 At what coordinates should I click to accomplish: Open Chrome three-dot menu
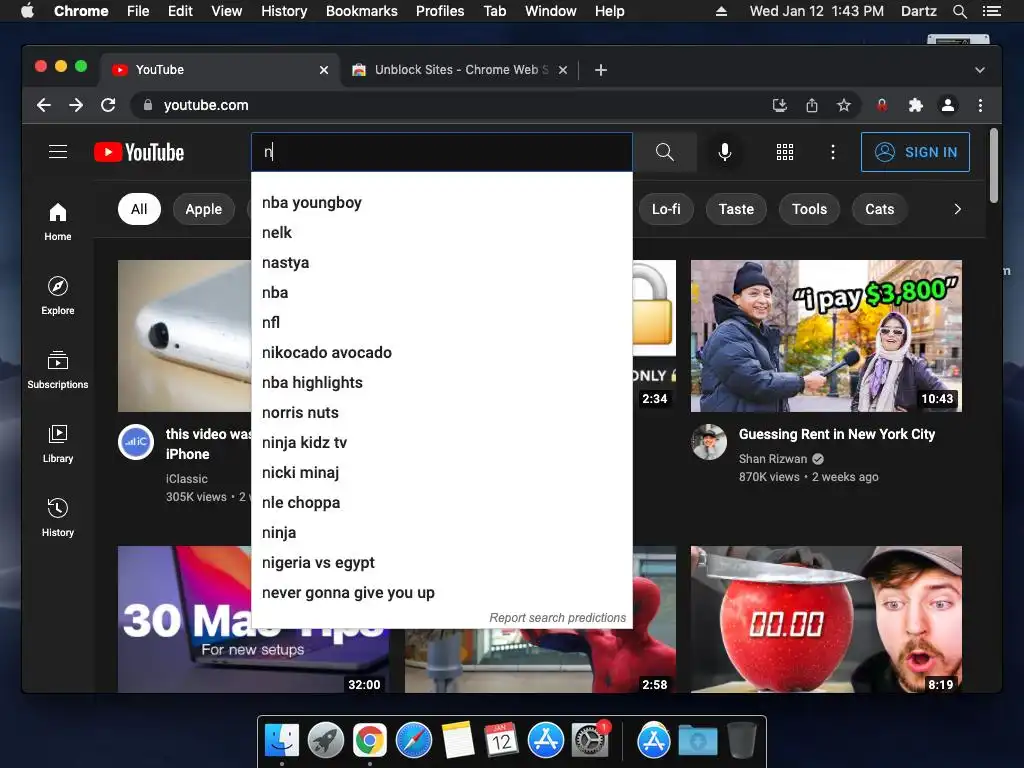pos(980,105)
